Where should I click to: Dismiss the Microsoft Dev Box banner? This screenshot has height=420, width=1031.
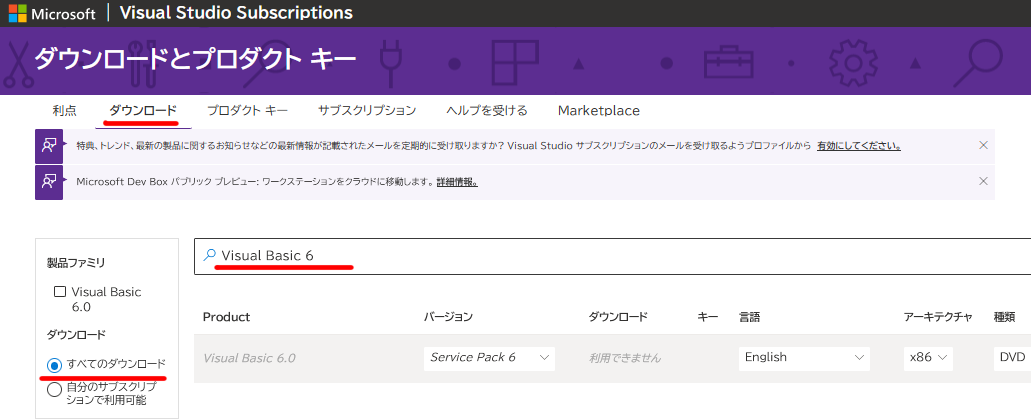(x=983, y=181)
